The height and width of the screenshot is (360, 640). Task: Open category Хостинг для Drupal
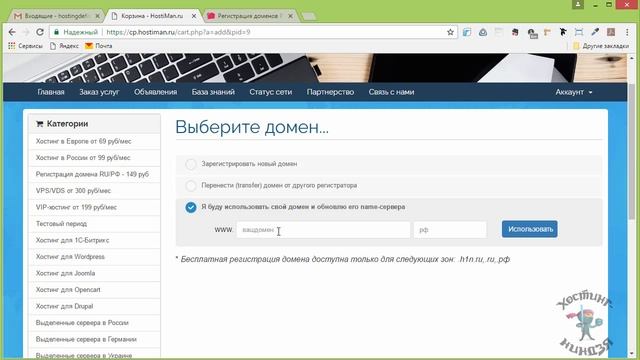(94, 306)
